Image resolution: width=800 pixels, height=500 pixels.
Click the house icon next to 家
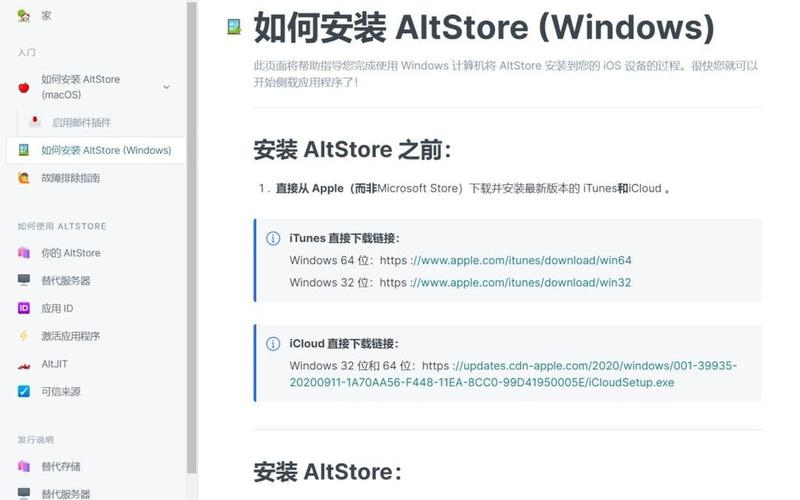click(23, 16)
